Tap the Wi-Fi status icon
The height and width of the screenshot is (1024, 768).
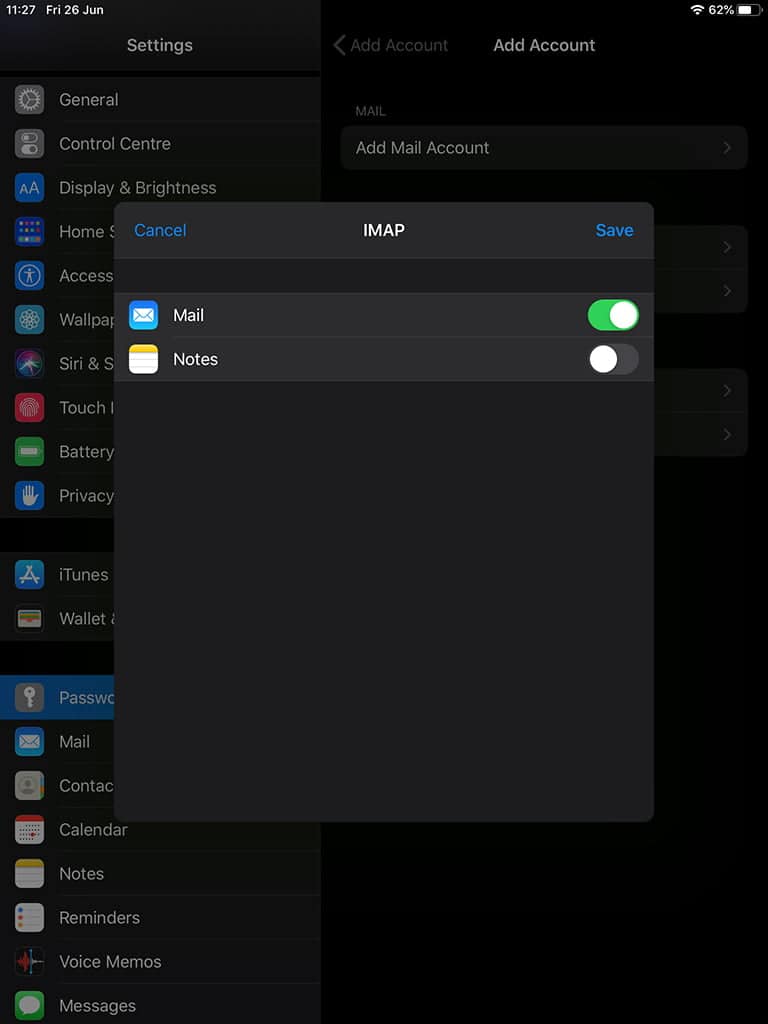click(x=697, y=10)
